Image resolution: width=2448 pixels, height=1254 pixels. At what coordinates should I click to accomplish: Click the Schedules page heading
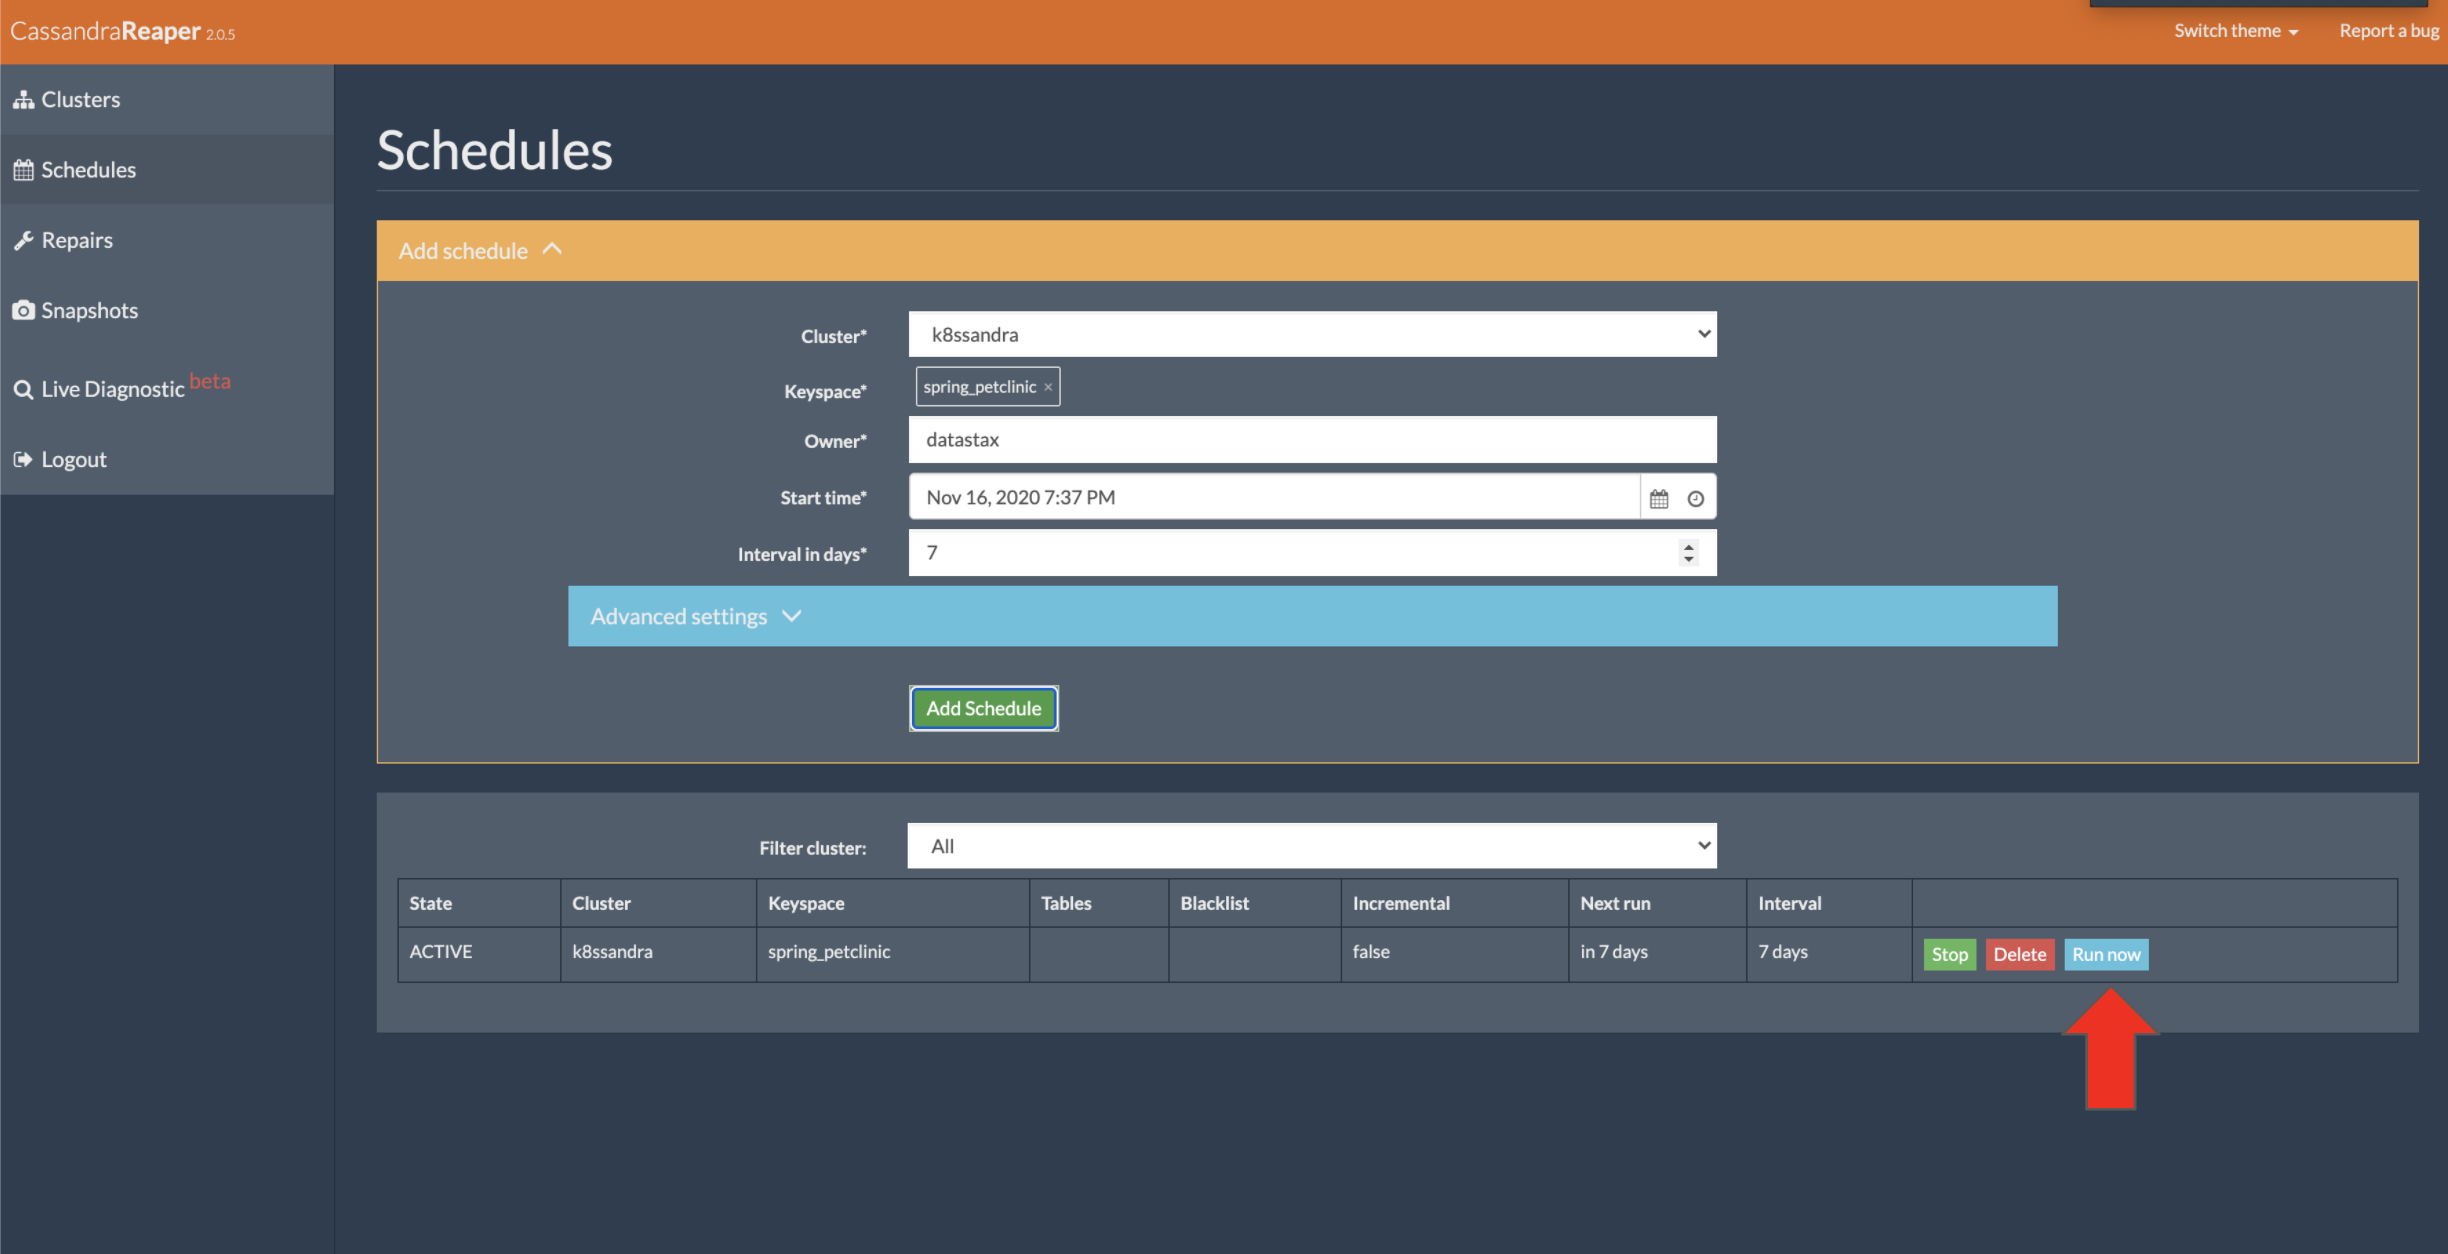coord(494,151)
